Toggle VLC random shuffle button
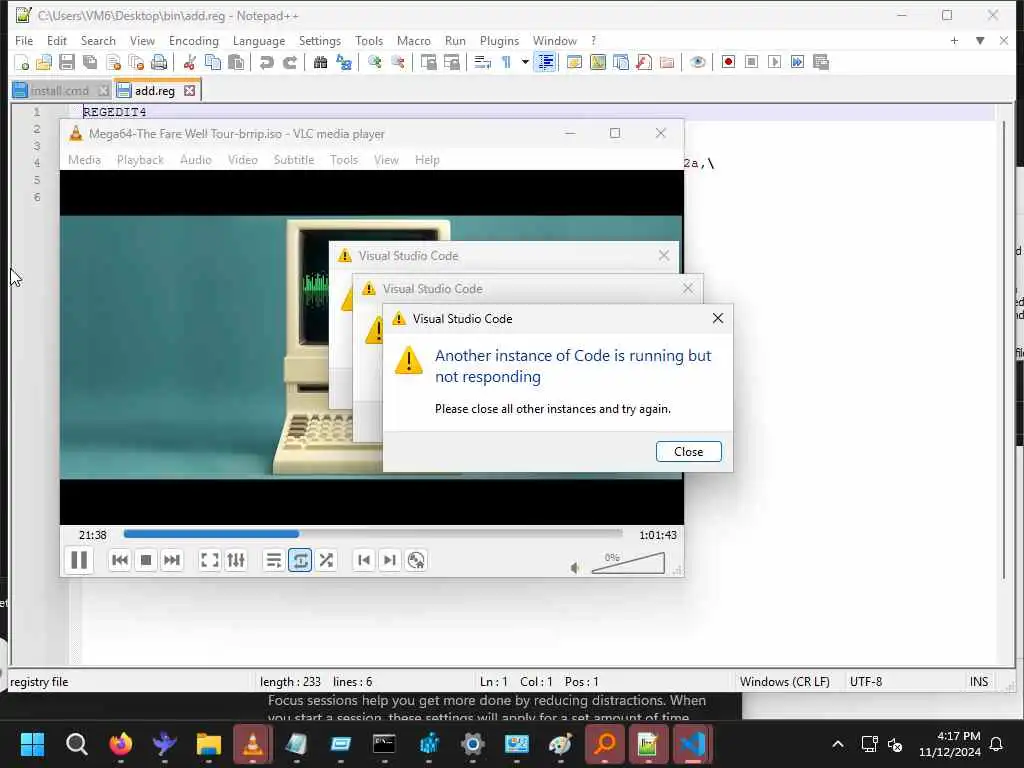1024x768 pixels. point(326,560)
